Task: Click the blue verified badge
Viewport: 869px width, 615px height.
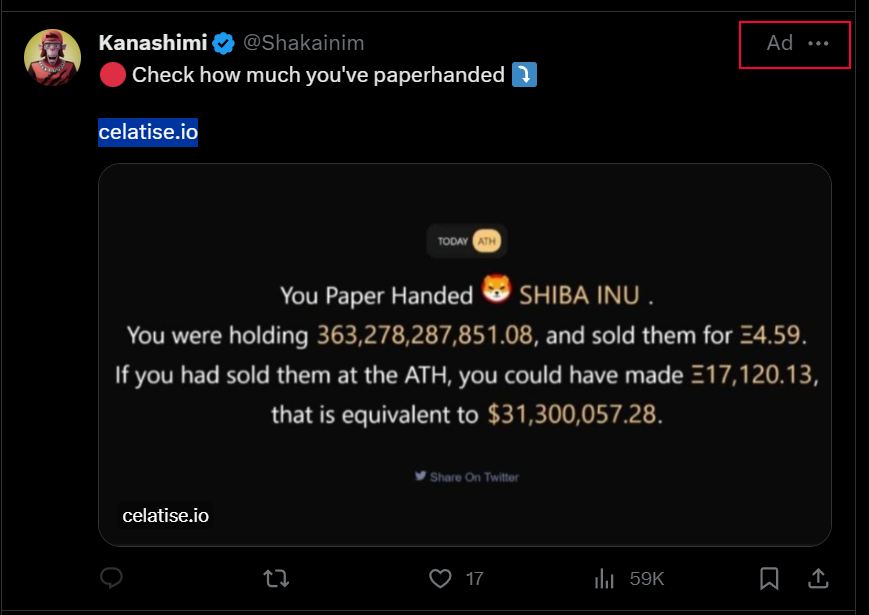Action: 223,43
